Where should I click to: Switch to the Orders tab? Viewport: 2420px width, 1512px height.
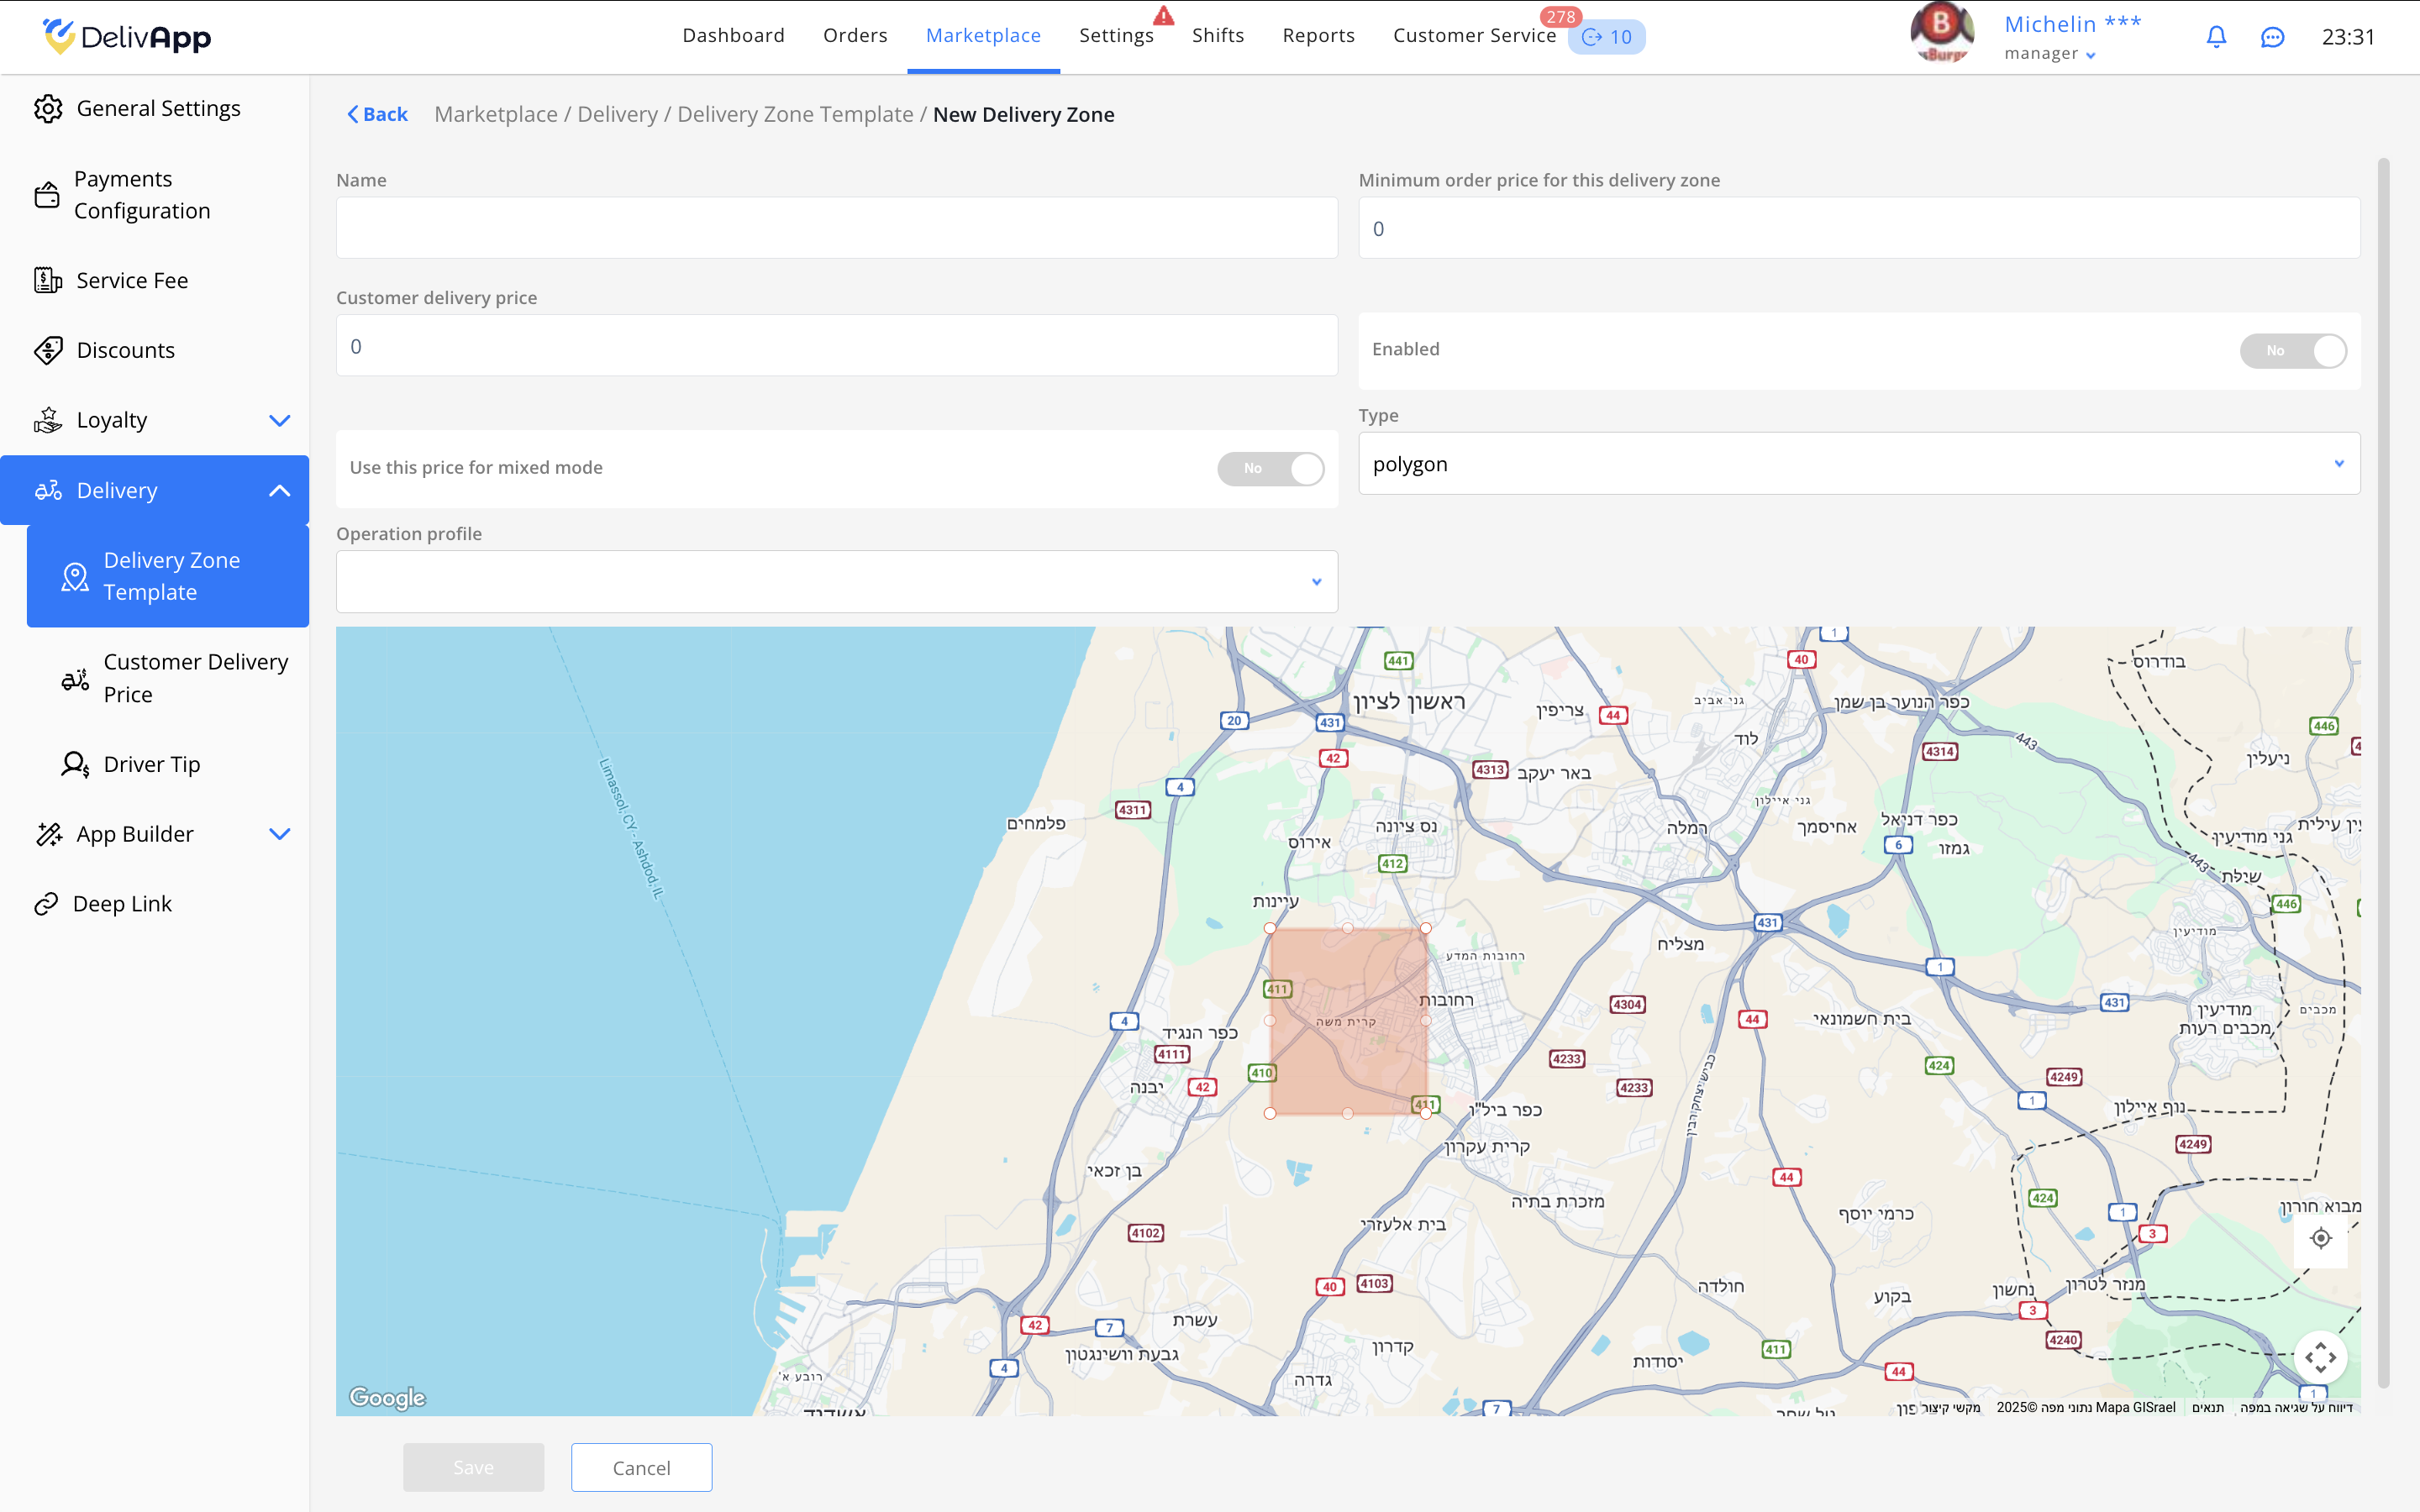[855, 36]
